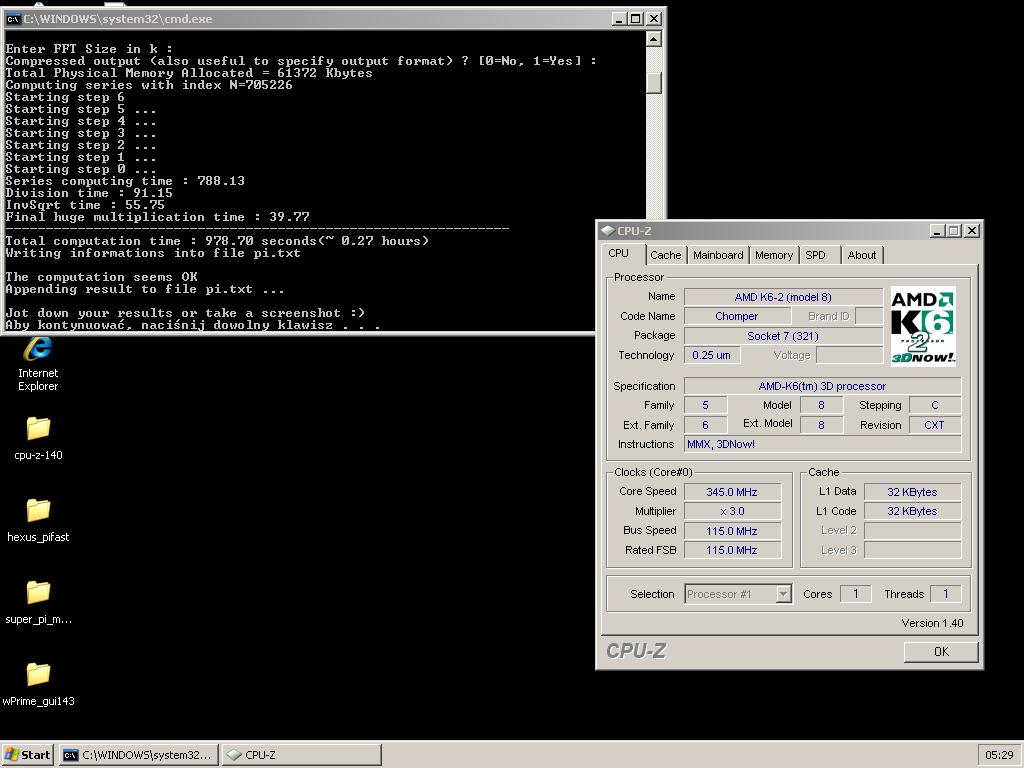Open the About tab in CPU-Z
This screenshot has width=1024, height=768.
pyautogui.click(x=861, y=255)
